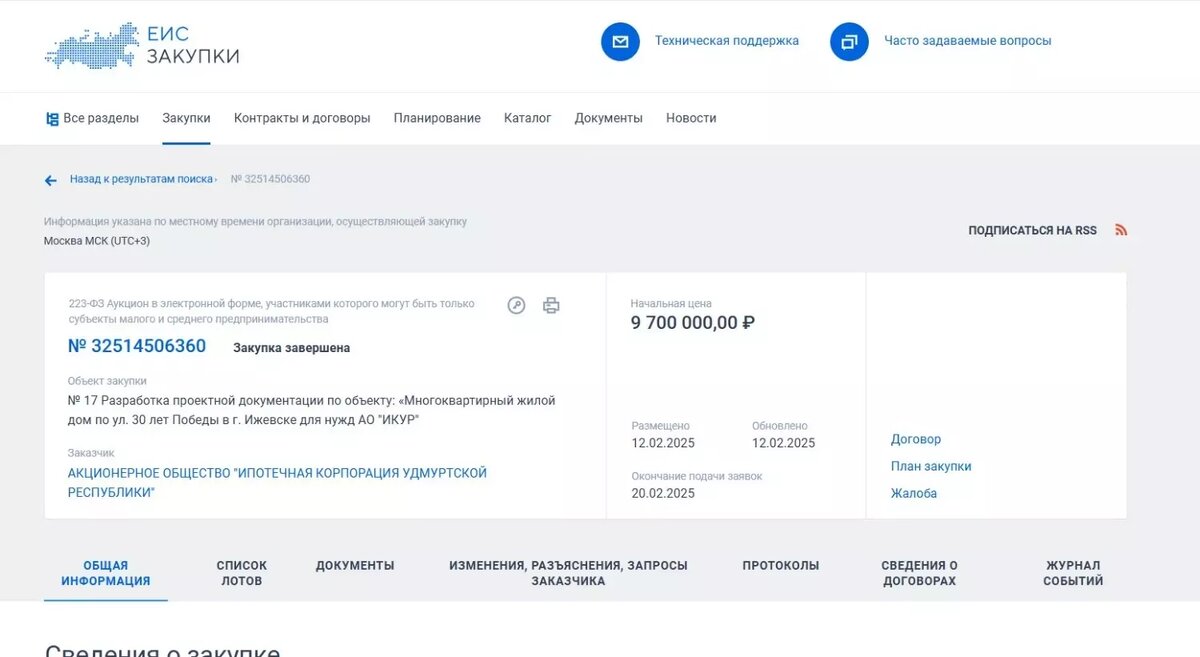Click the back arrow beside search results link
The image size is (1200, 657).
(49, 180)
